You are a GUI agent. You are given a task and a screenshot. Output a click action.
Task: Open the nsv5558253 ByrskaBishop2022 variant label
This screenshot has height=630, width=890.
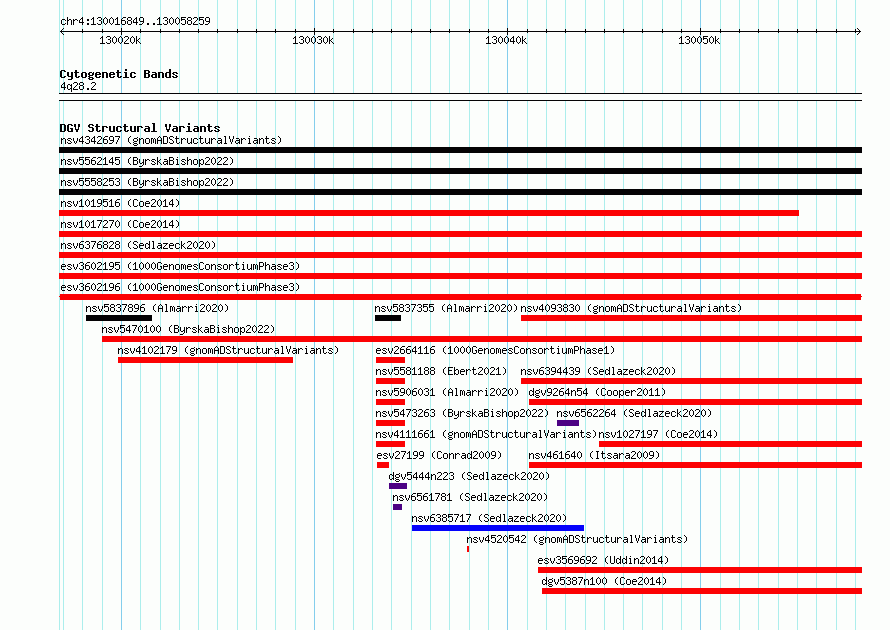pos(147,182)
